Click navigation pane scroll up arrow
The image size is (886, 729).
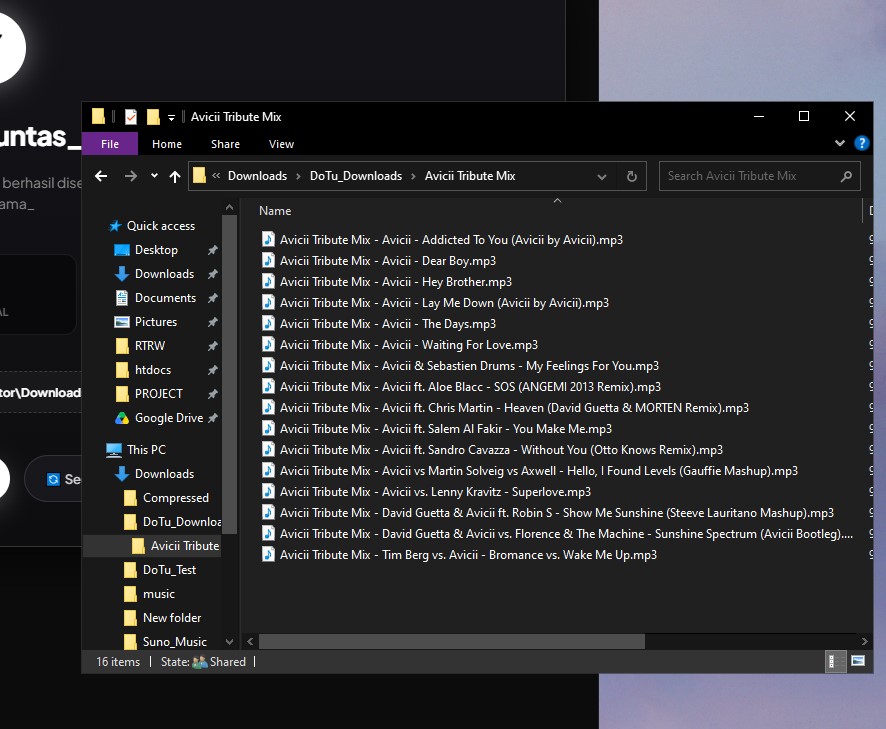click(229, 208)
